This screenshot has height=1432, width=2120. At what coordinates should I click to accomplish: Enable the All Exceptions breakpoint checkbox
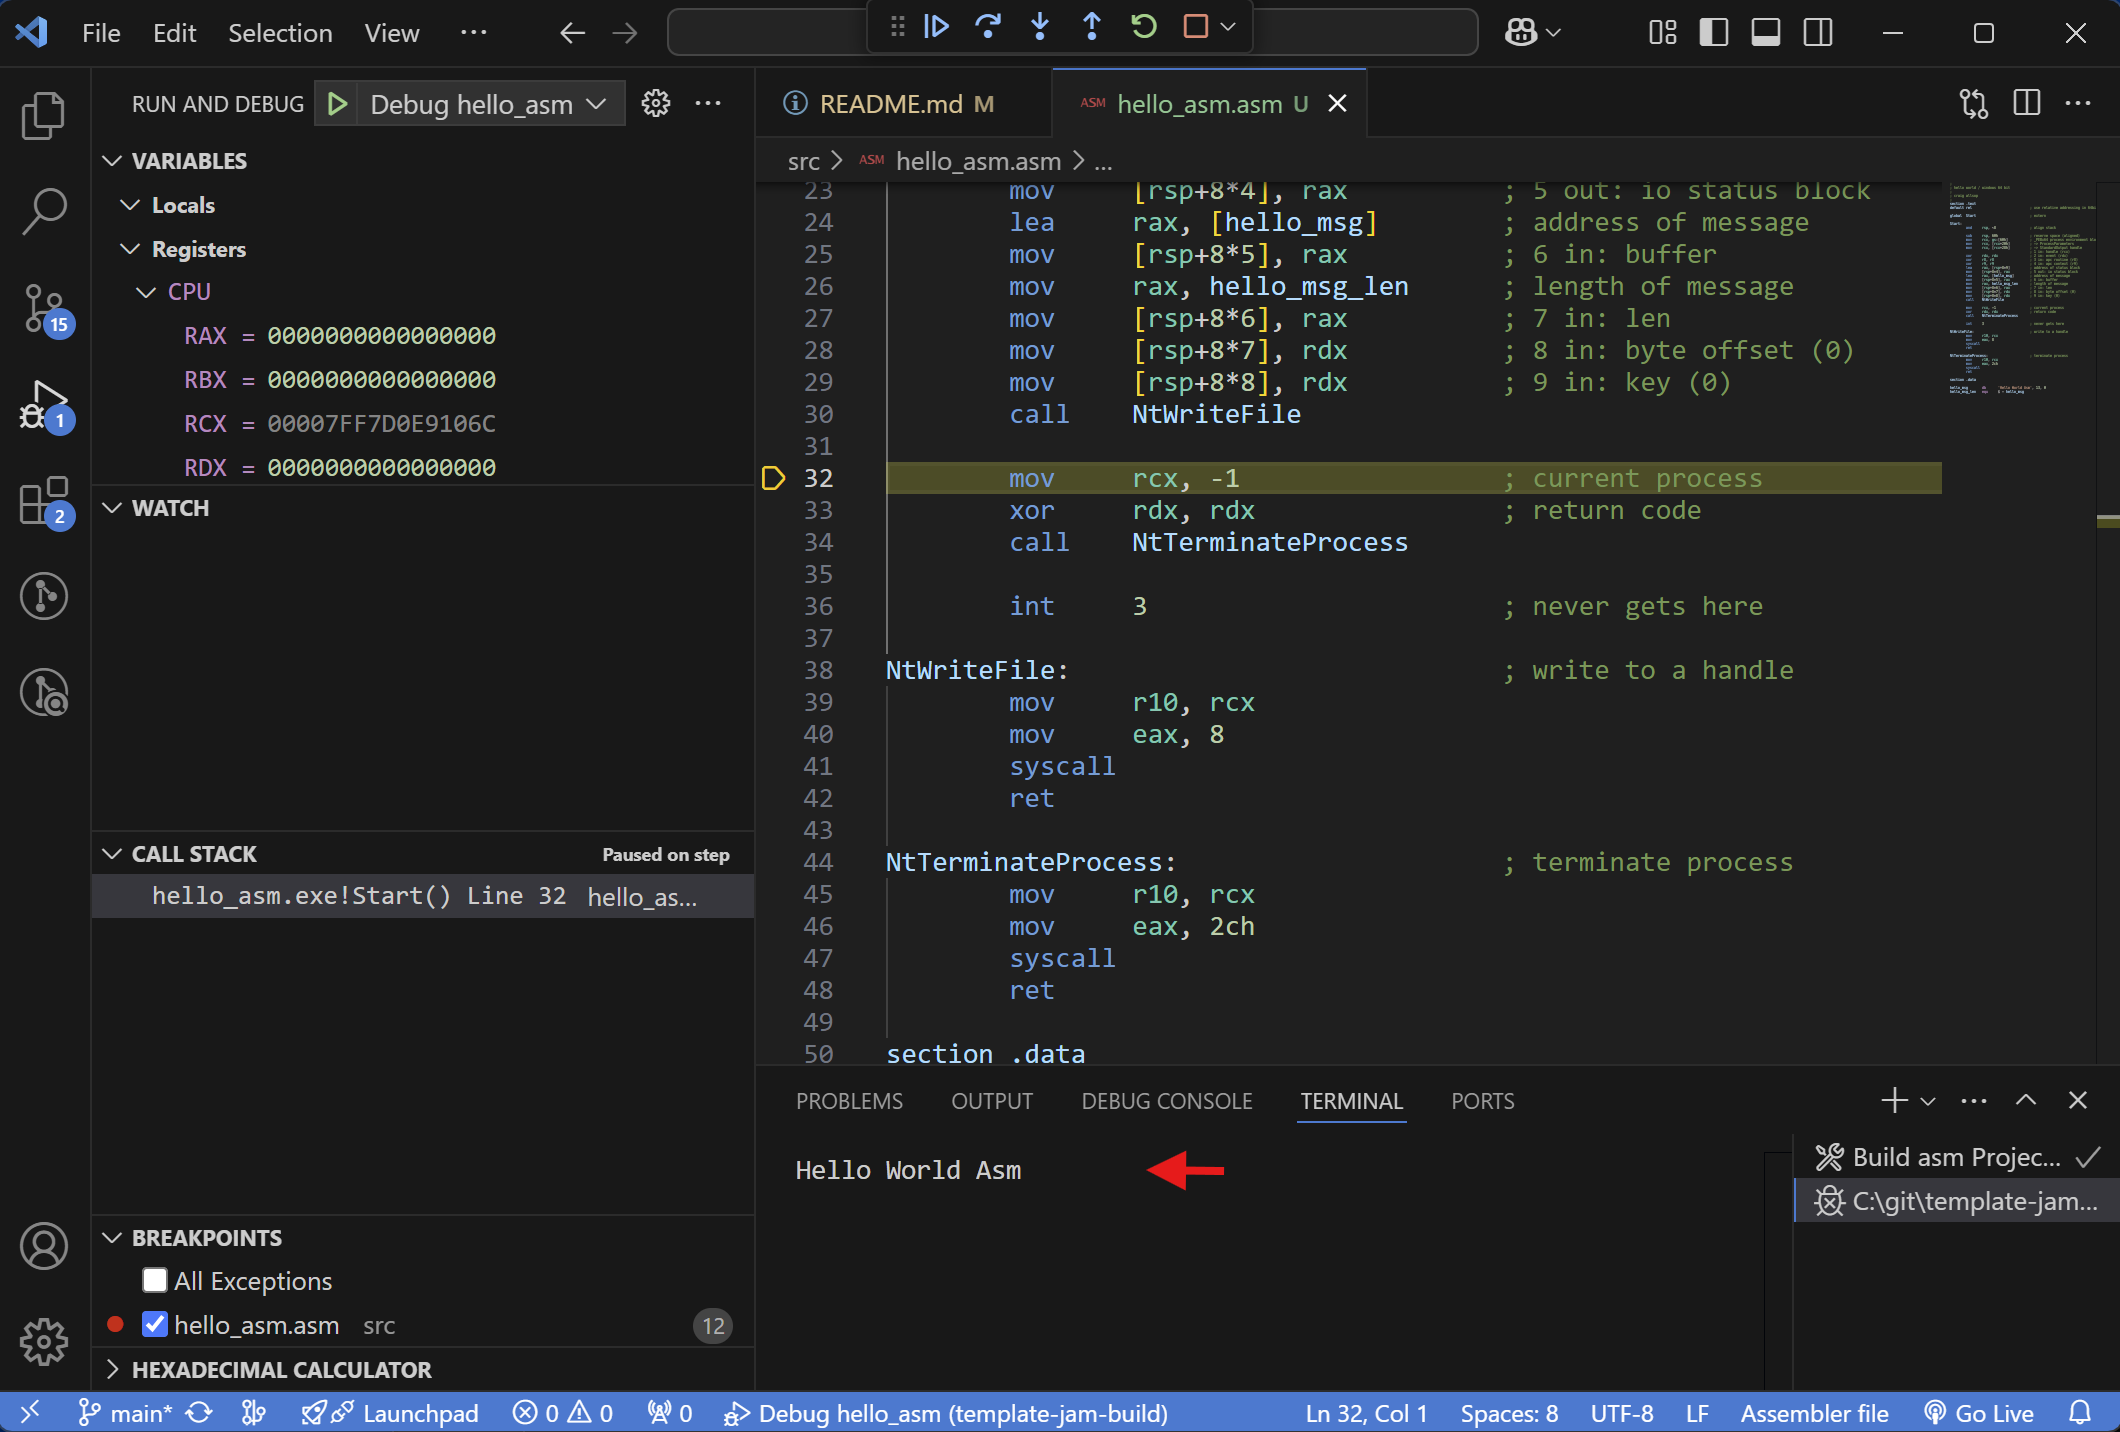154,1281
